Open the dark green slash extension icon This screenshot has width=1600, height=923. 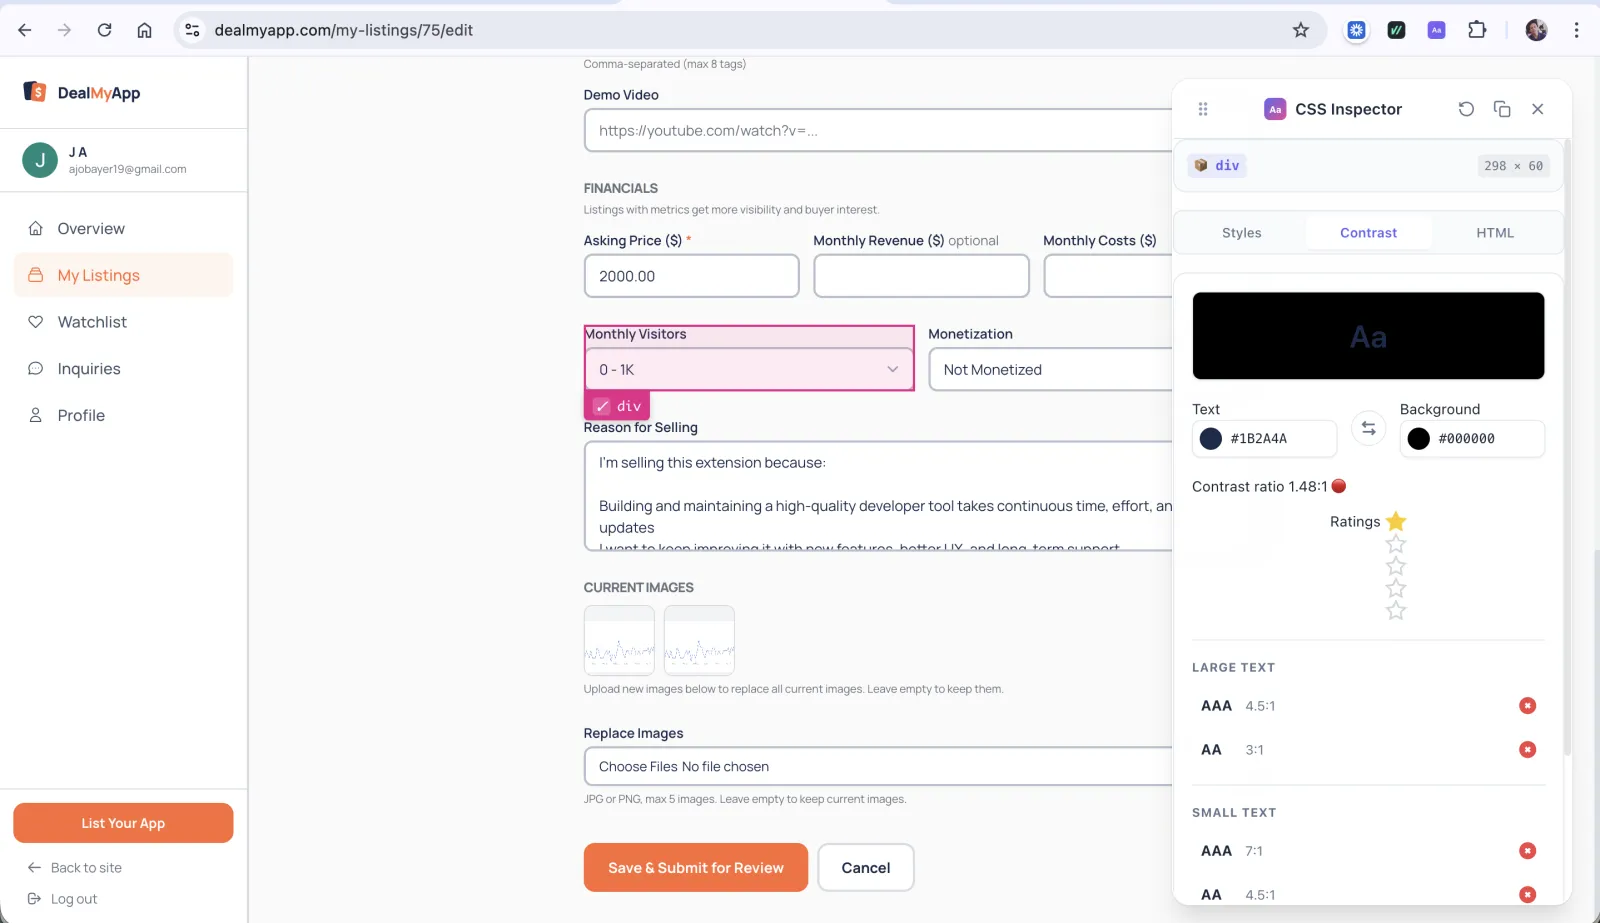coord(1396,30)
